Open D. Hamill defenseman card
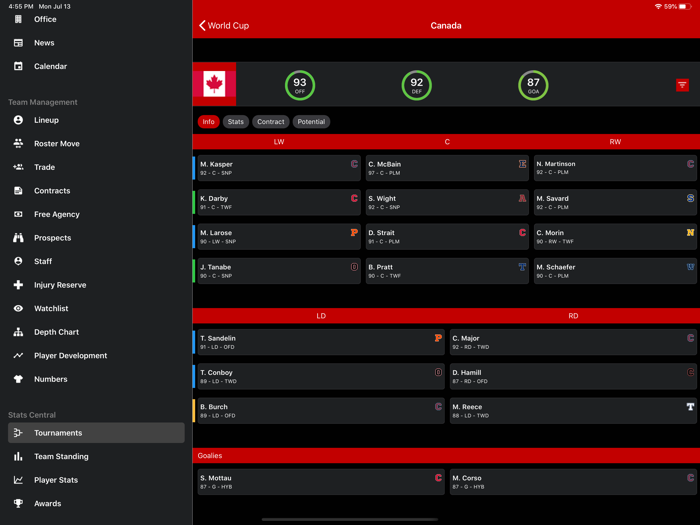This screenshot has width=700, height=525. 573,376
